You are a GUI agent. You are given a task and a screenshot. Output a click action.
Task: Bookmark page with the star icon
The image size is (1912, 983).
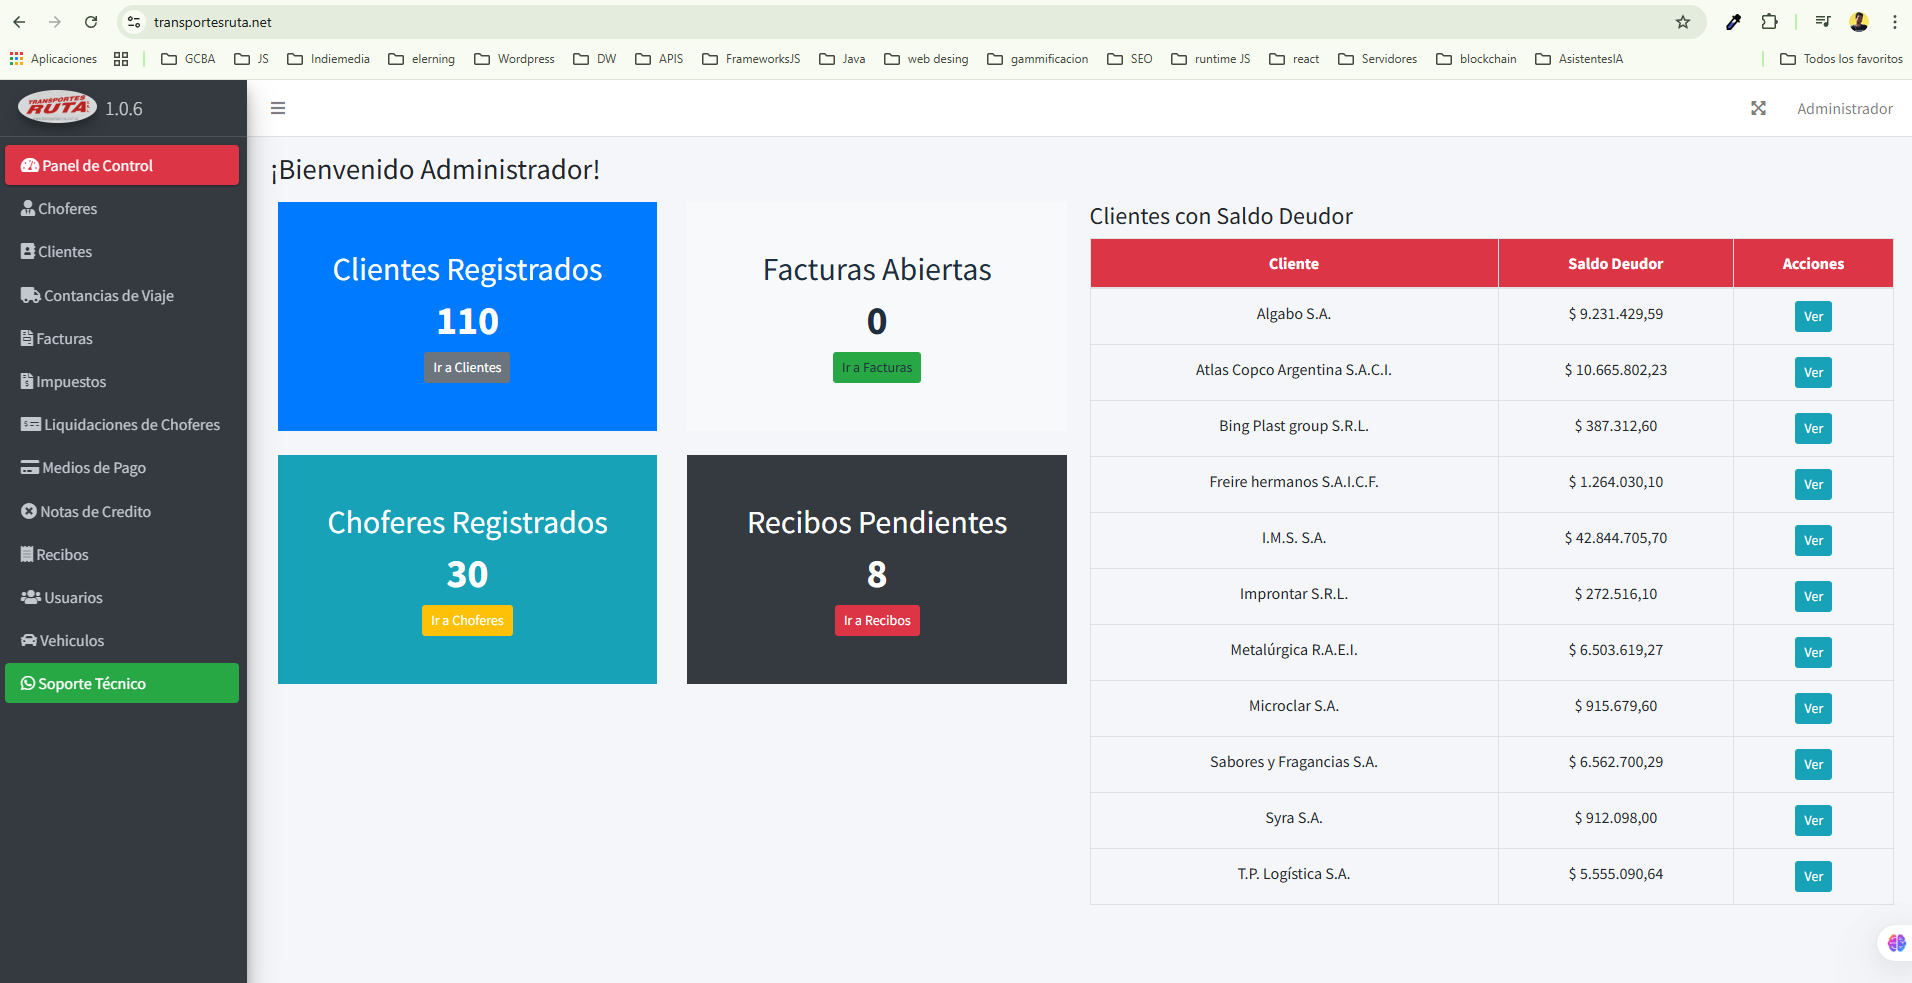(1683, 22)
